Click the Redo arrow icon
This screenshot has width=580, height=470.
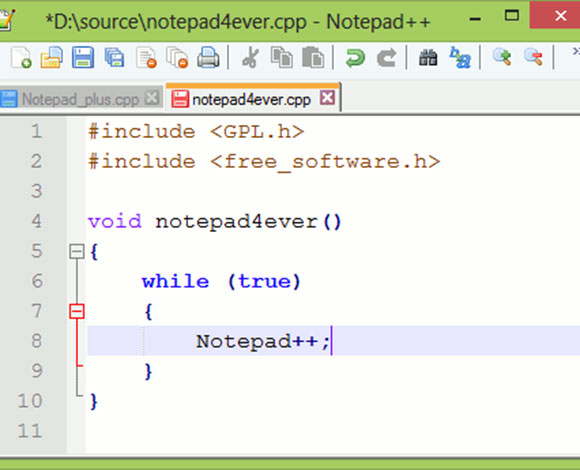386,58
